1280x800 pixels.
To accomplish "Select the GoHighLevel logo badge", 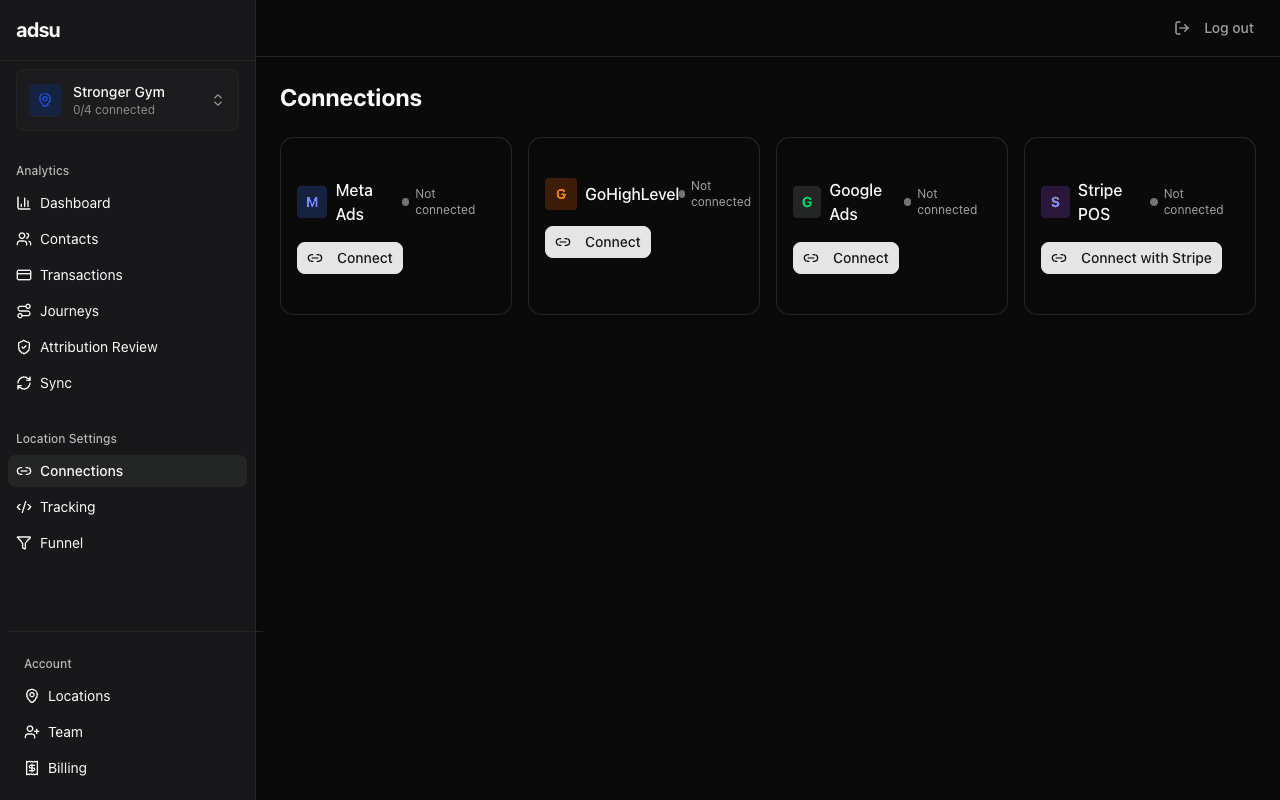I will (561, 194).
